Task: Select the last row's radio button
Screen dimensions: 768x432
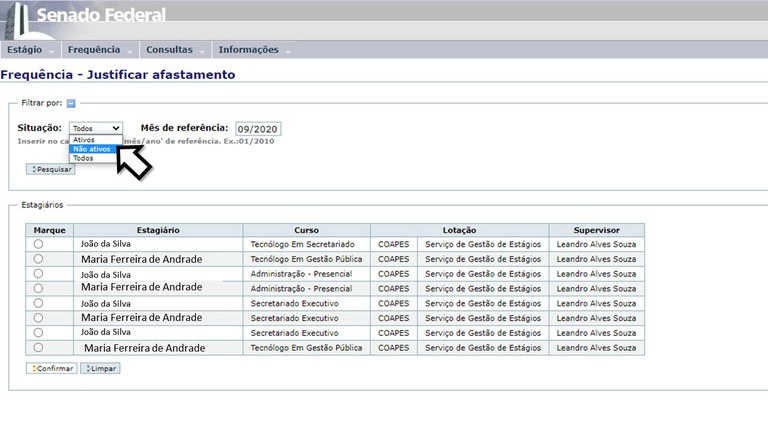Action: pyautogui.click(x=38, y=347)
